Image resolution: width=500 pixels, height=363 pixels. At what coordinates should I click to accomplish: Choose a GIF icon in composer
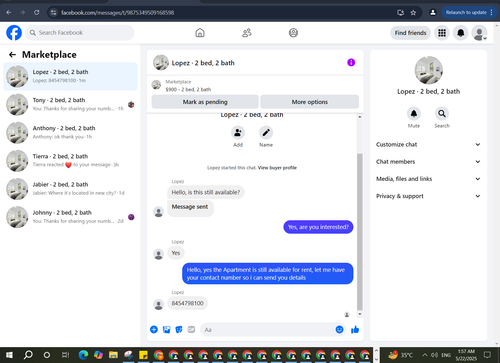pos(191,330)
